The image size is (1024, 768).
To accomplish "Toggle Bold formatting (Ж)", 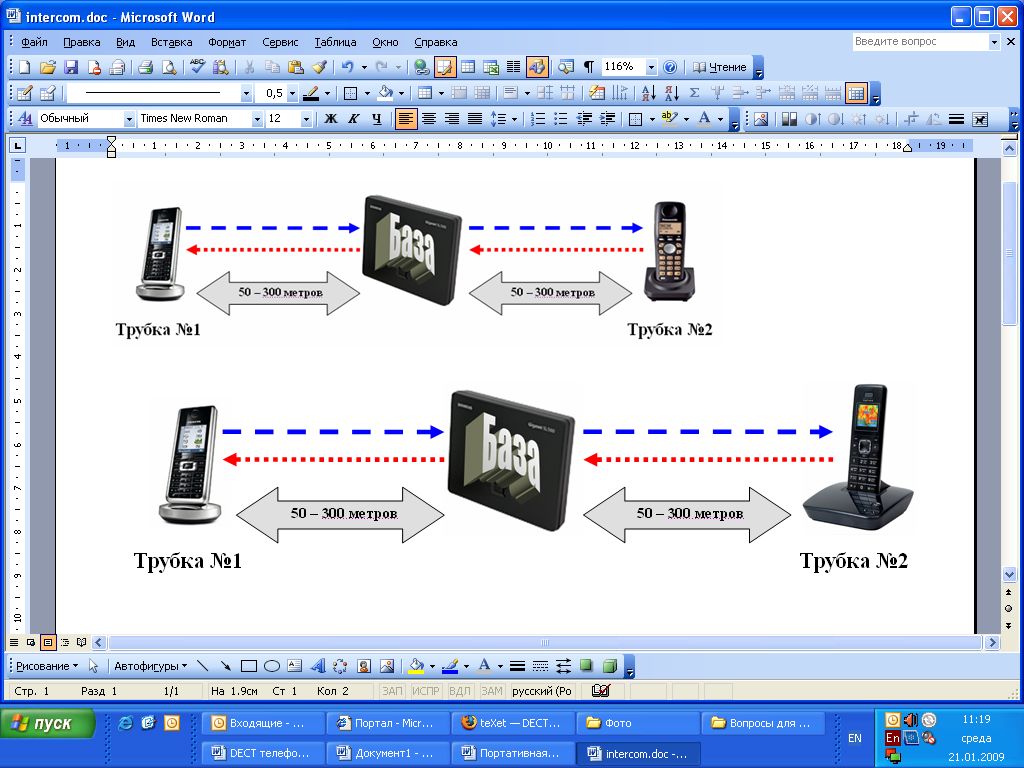I will tap(331, 119).
